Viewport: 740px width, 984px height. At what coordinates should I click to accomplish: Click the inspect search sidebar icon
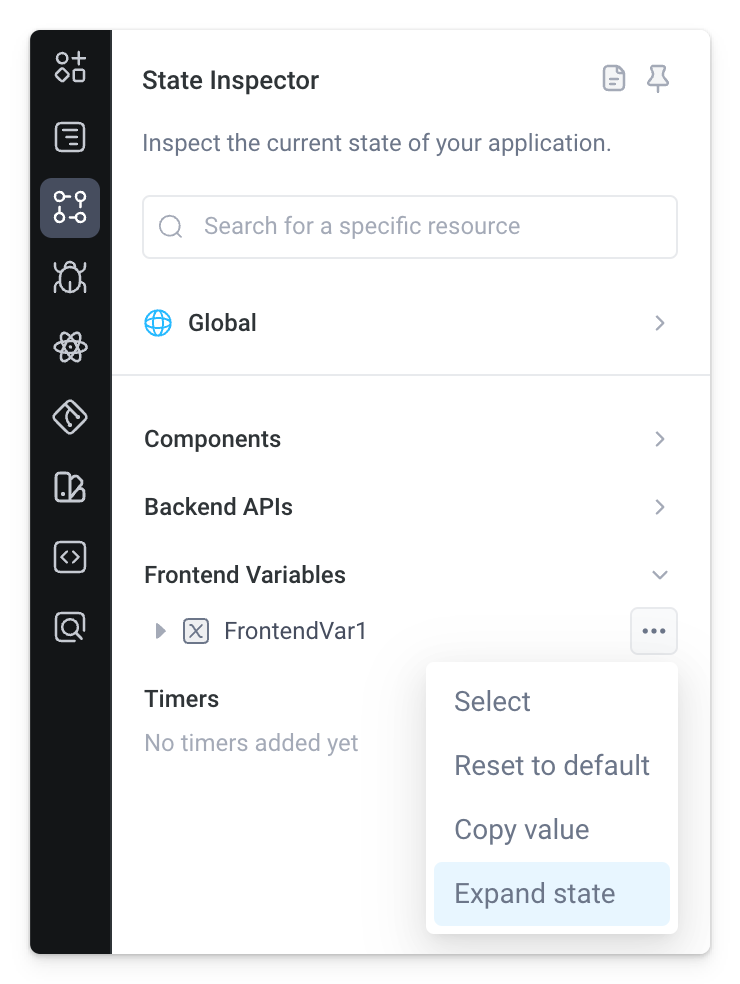click(x=69, y=628)
